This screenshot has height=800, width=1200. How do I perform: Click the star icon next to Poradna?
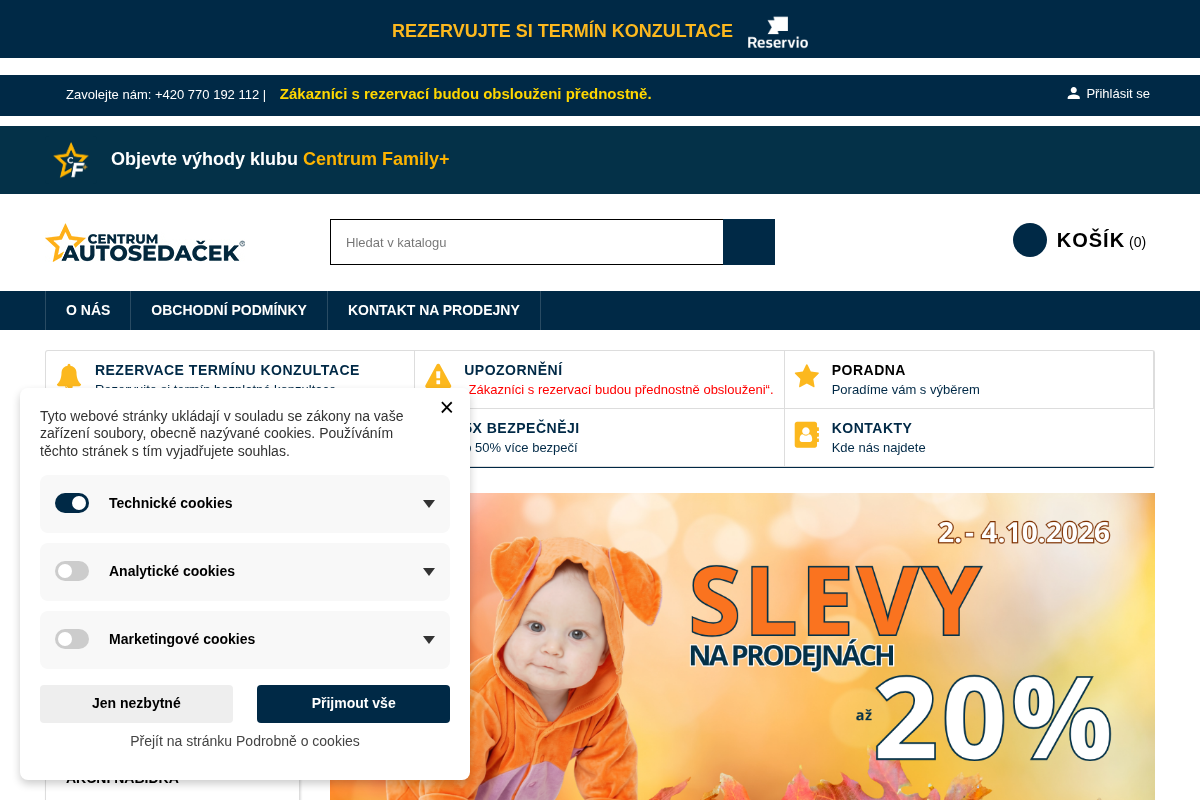pyautogui.click(x=807, y=376)
